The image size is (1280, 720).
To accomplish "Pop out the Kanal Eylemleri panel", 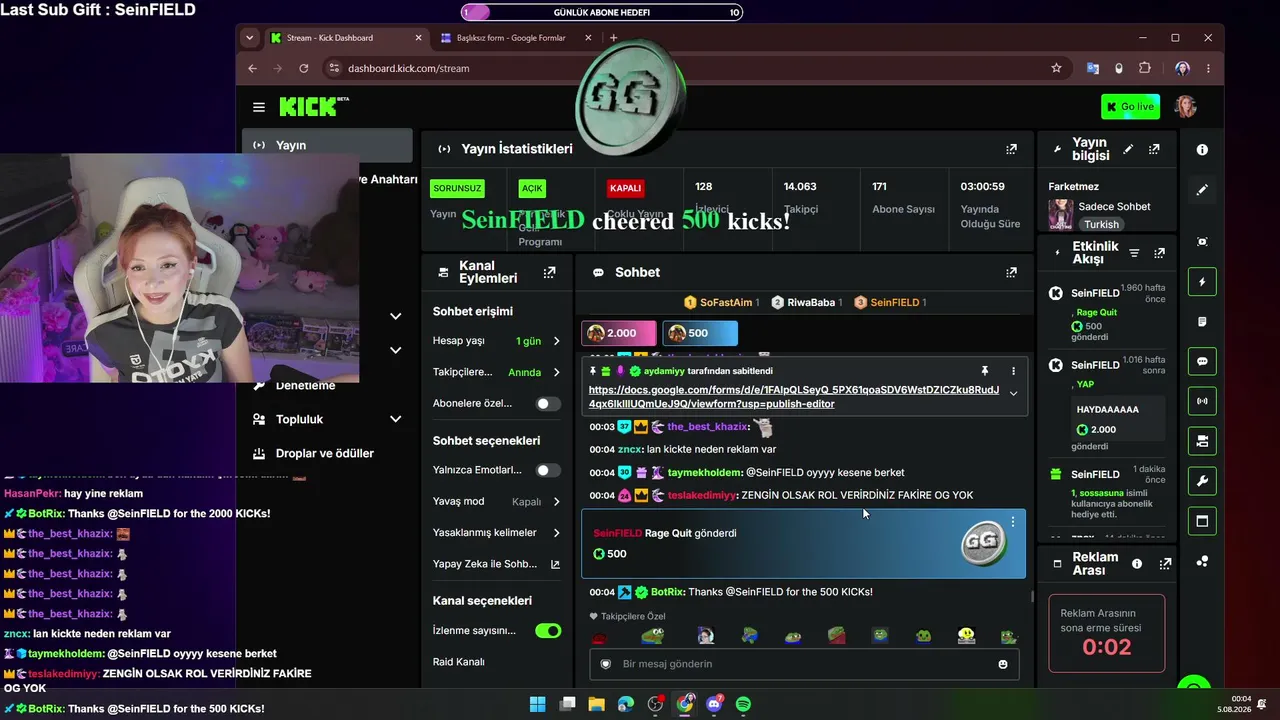I will click(549, 272).
